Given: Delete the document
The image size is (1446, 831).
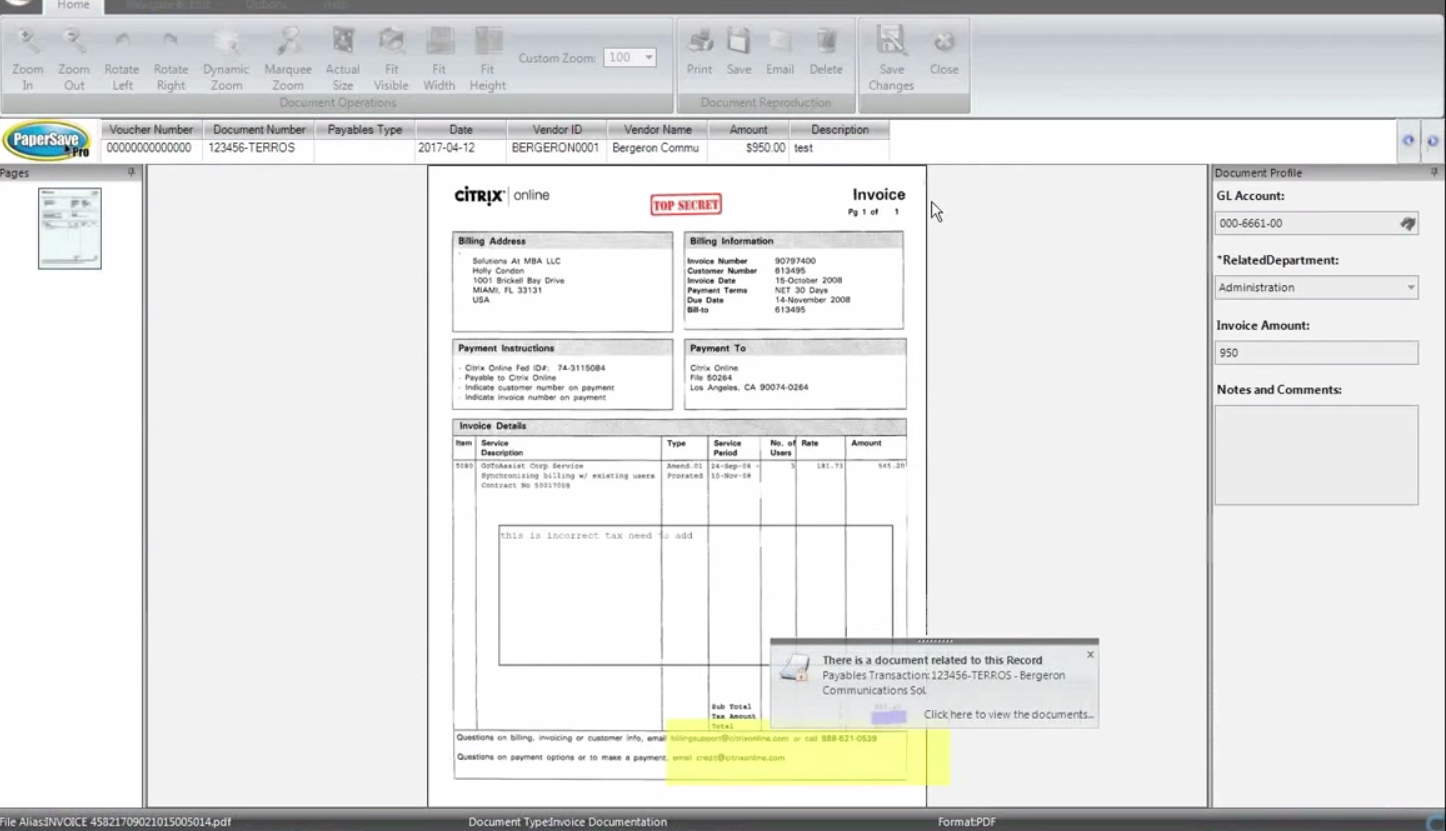Looking at the screenshot, I should pyautogui.click(x=826, y=51).
